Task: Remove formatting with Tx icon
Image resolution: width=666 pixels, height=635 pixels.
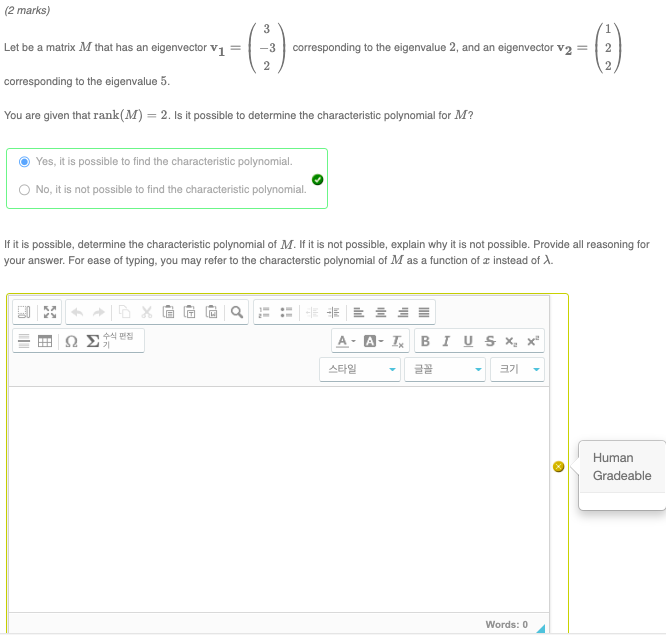Action: tap(398, 341)
